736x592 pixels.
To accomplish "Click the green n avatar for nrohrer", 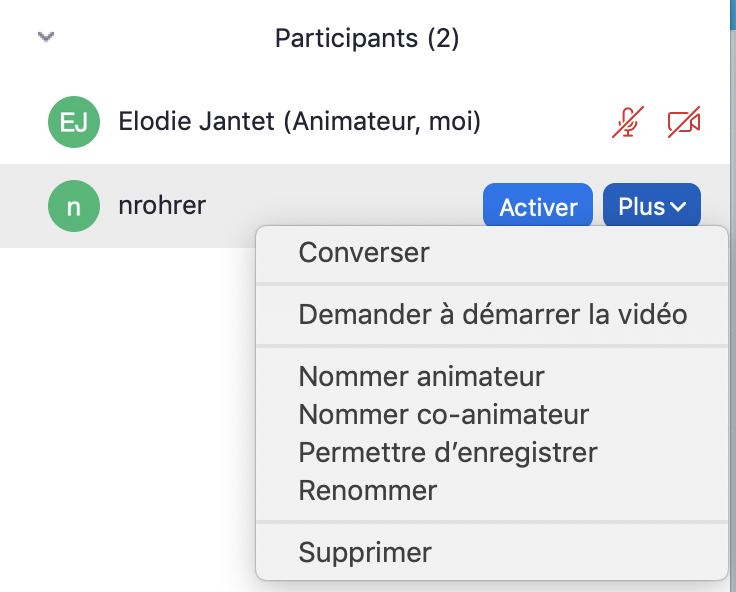I will pyautogui.click(x=75, y=206).
